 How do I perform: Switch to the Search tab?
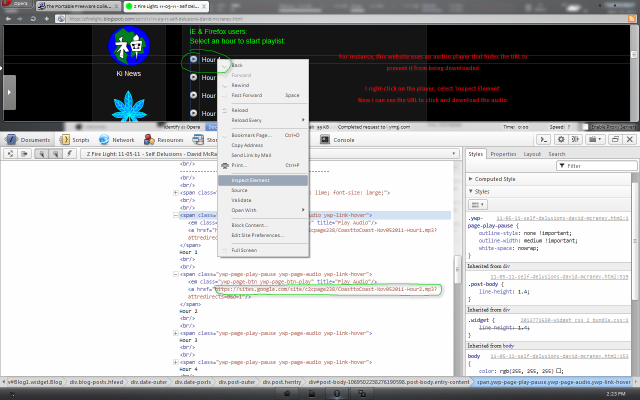coord(557,154)
